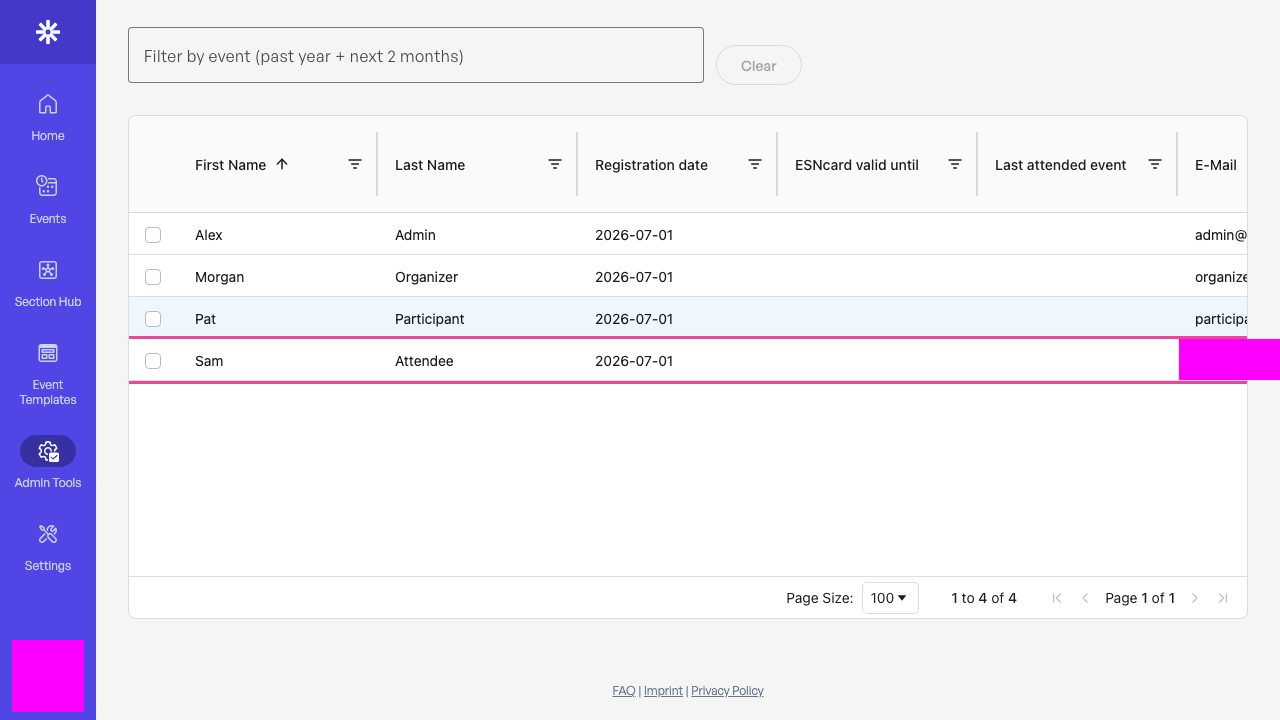Sort by Last attended event header
Image resolution: width=1280 pixels, height=720 pixels.
coord(1061,165)
